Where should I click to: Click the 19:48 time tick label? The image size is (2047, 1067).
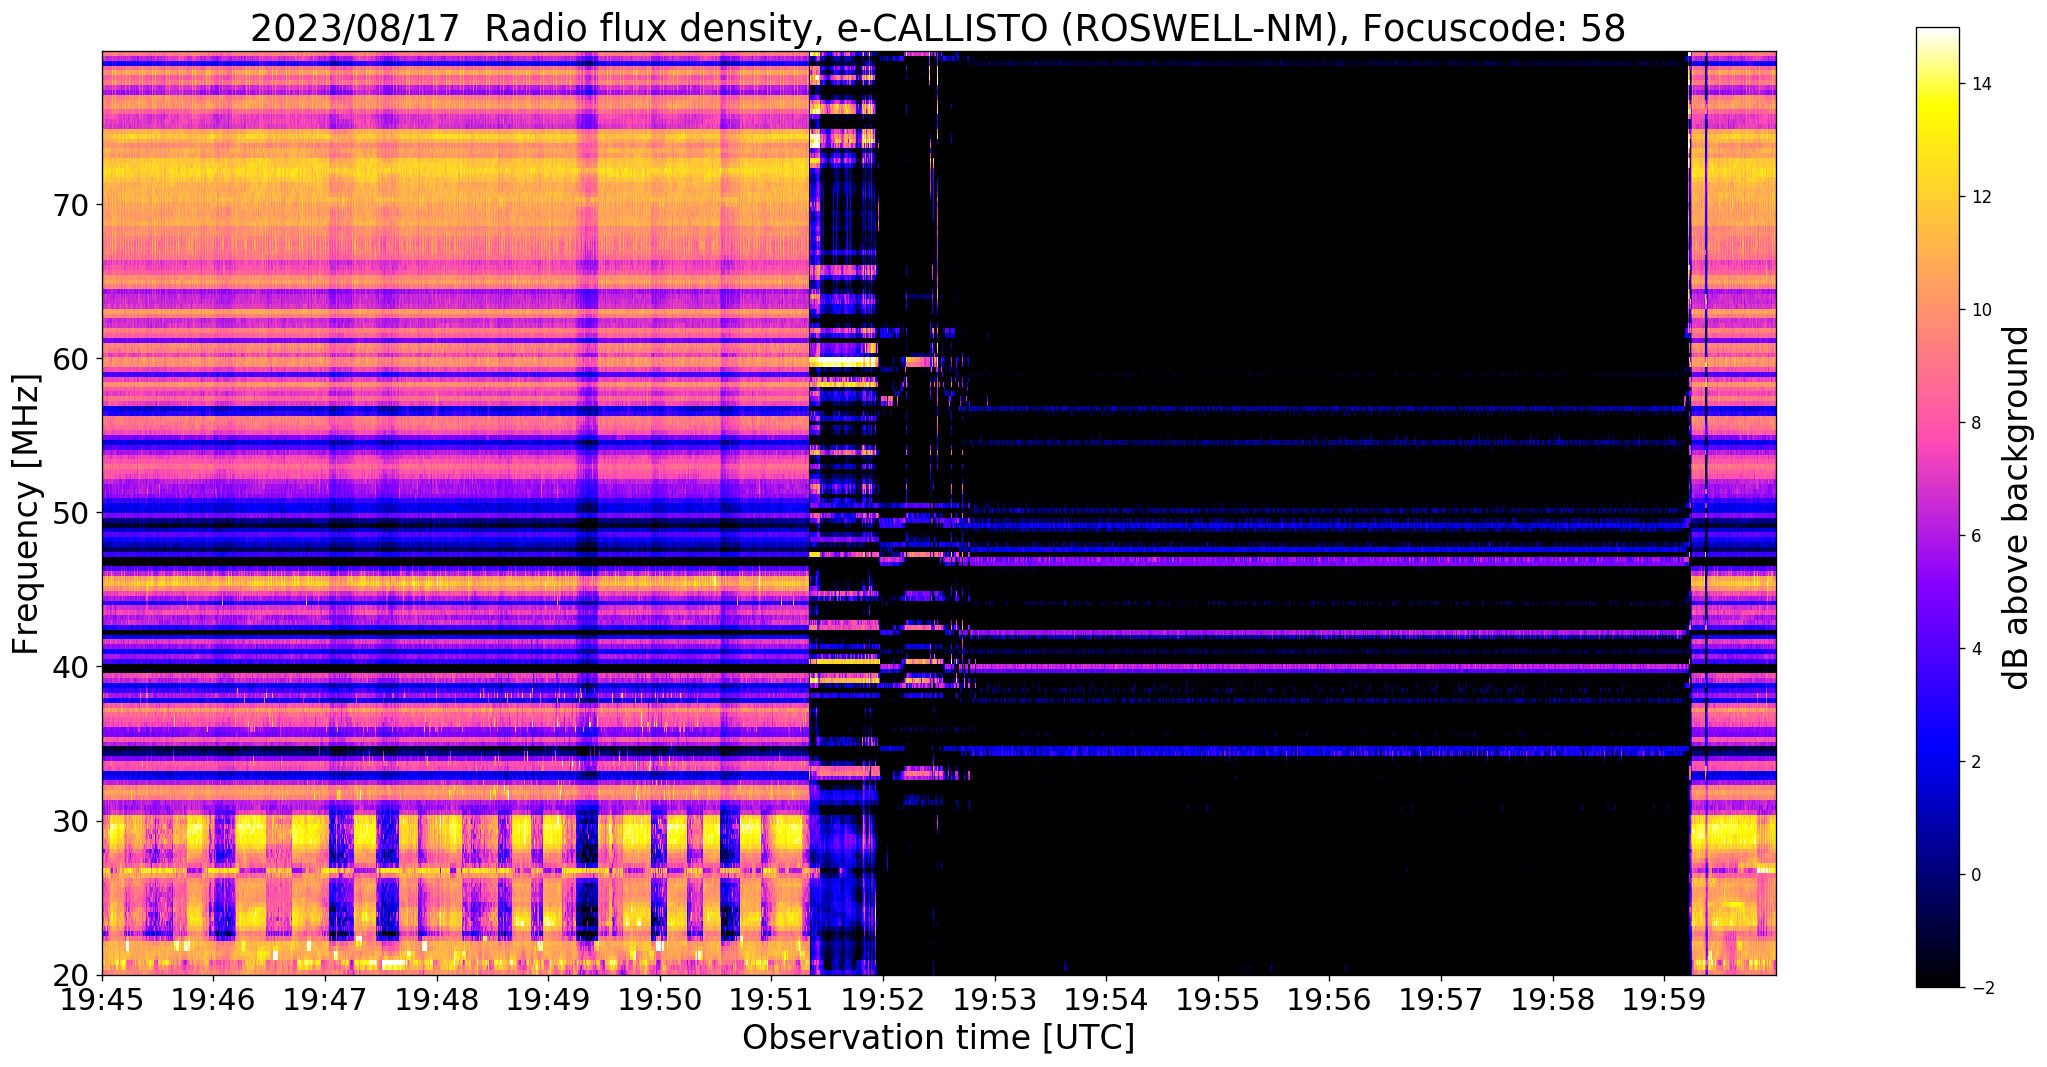click(436, 999)
